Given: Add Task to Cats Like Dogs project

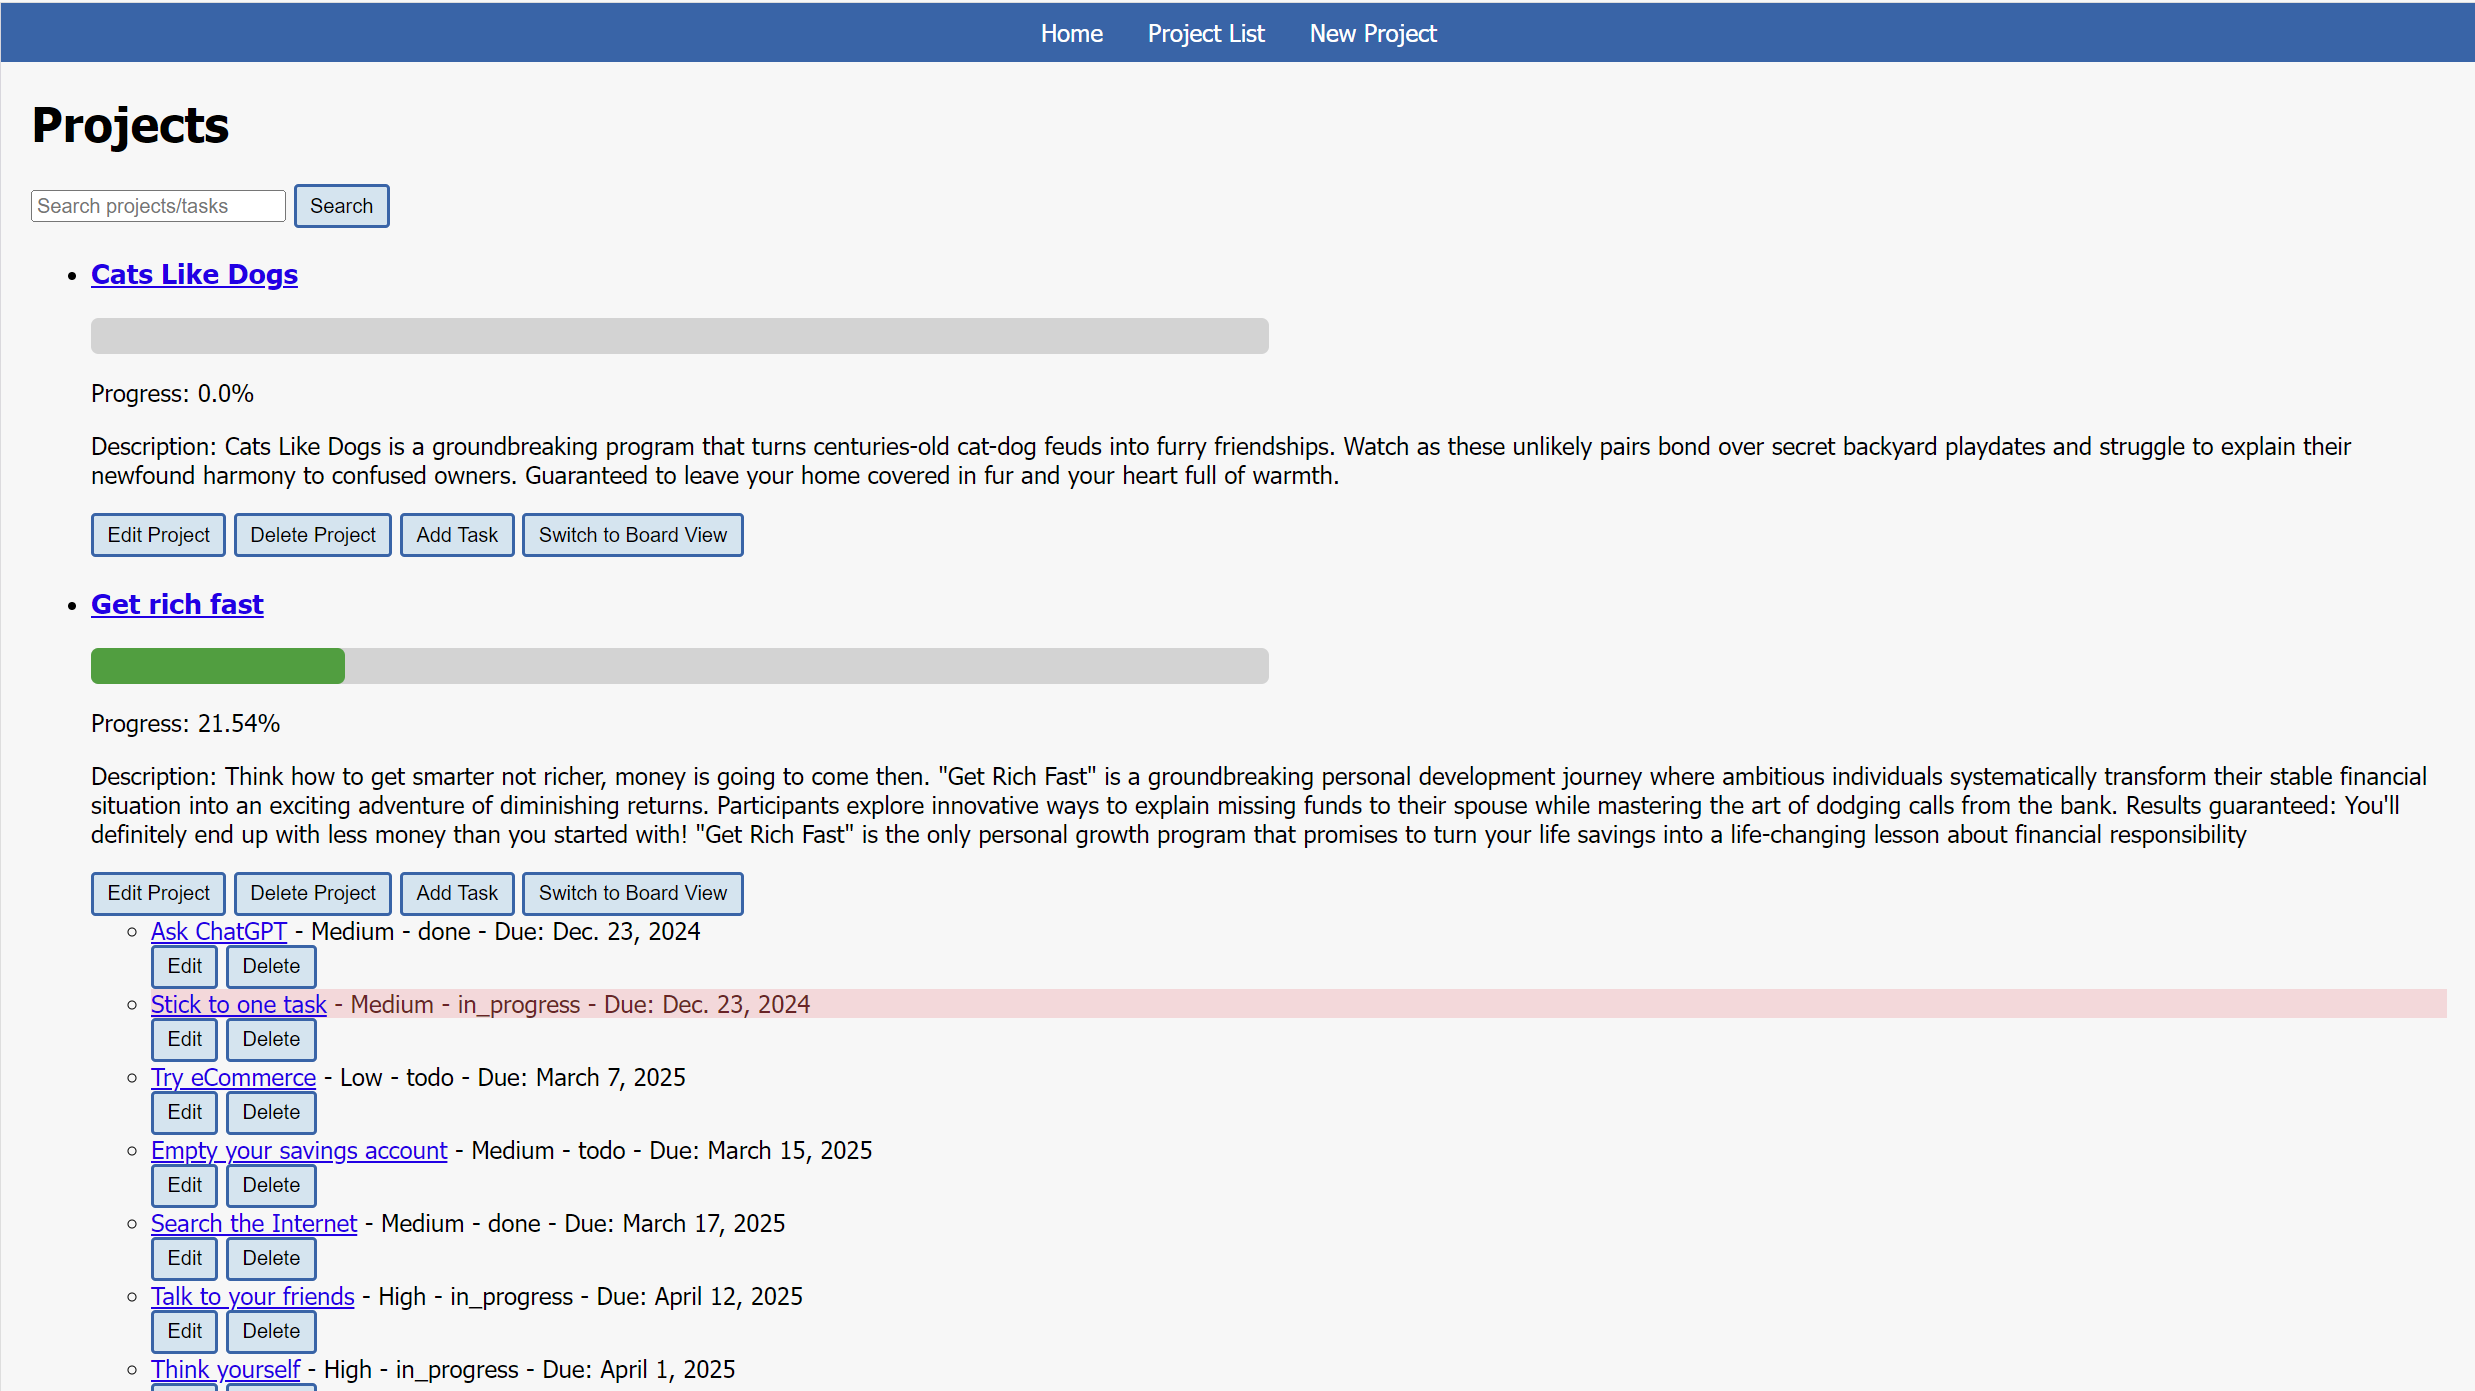Looking at the screenshot, I should pyautogui.click(x=456, y=535).
